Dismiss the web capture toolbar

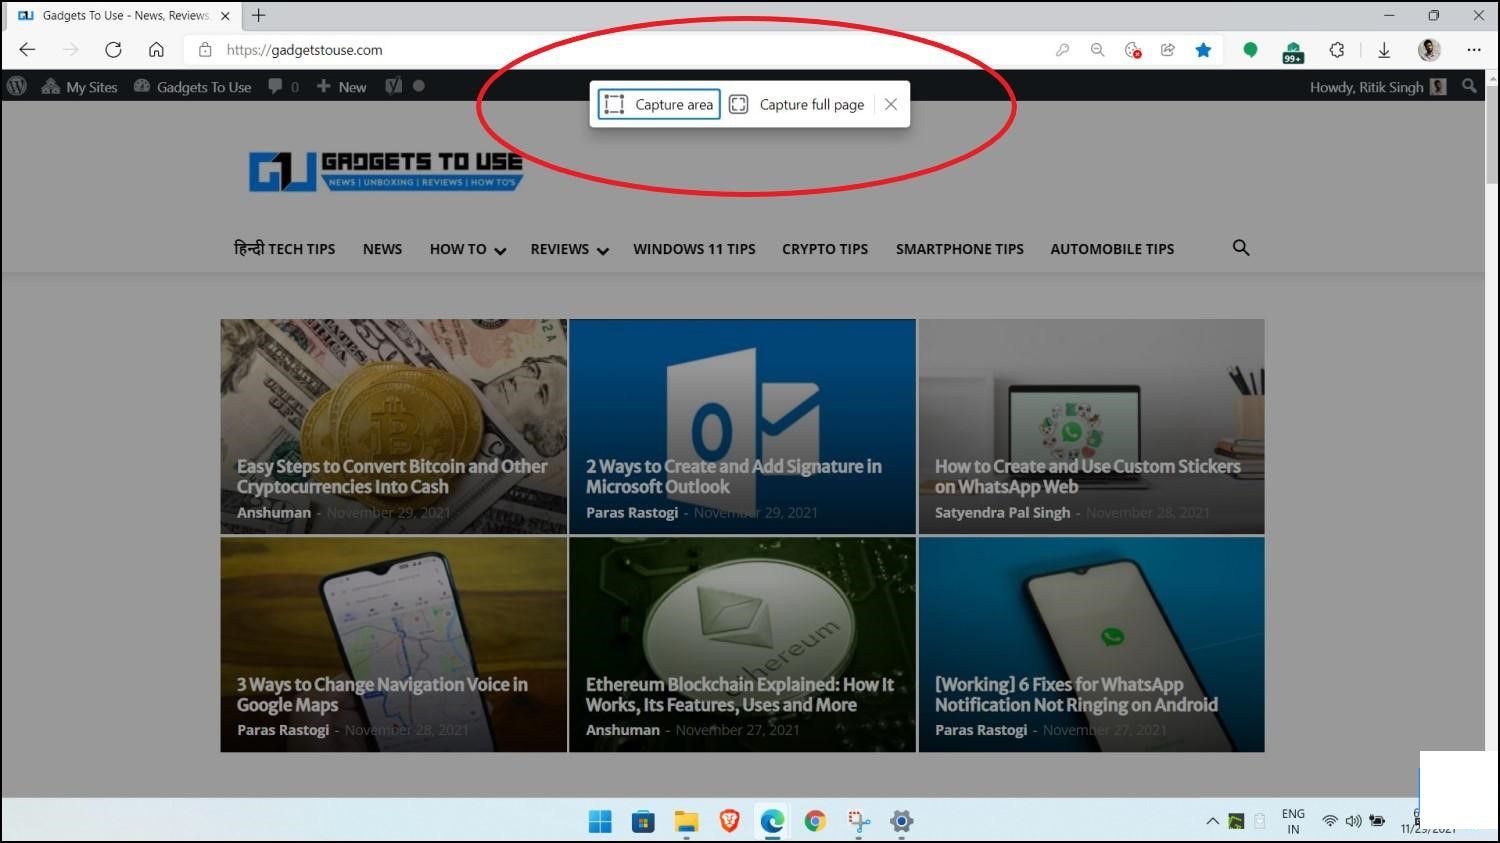point(891,104)
